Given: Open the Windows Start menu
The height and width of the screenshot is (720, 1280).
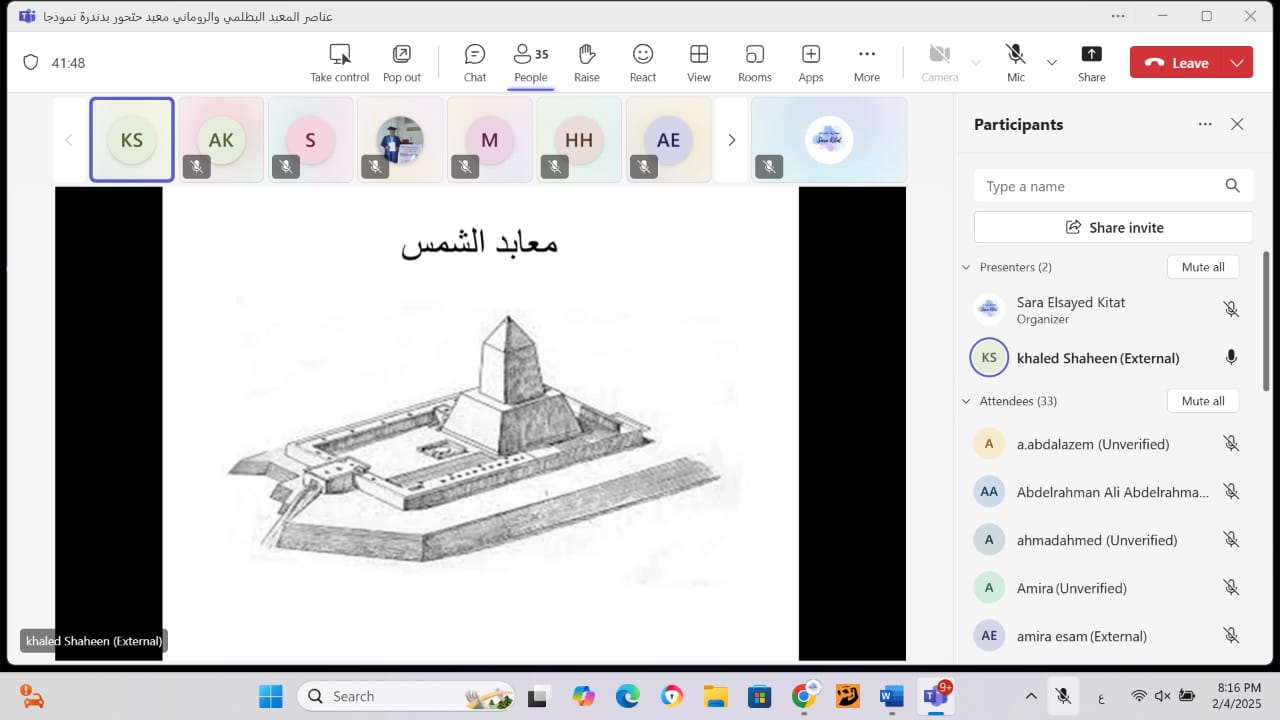Looking at the screenshot, I should coord(271,696).
